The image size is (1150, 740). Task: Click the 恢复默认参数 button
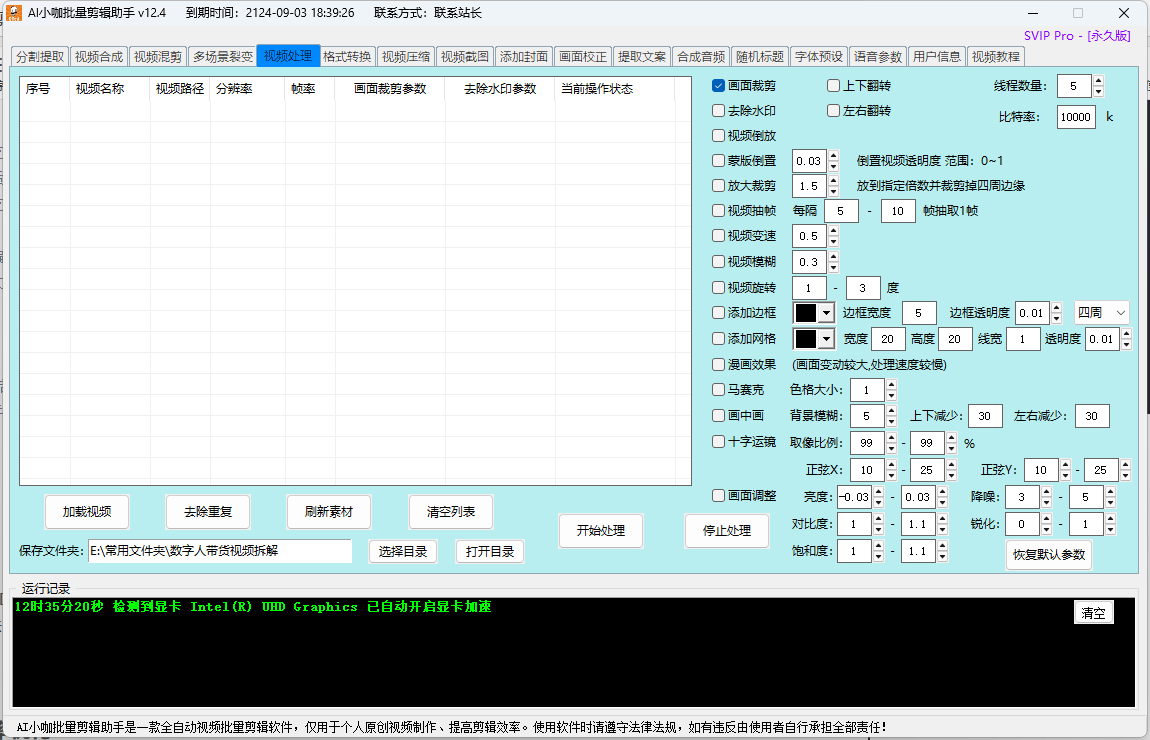click(x=1049, y=554)
